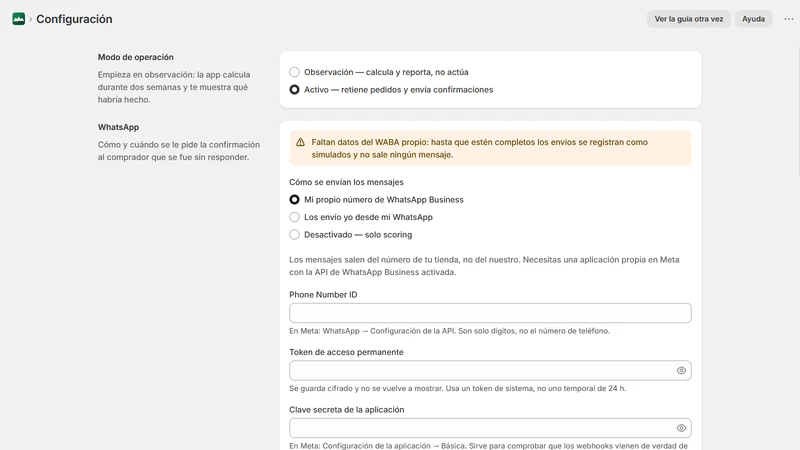Click the Configuración page title
This screenshot has height=450, width=800.
pyautogui.click(x=74, y=19)
